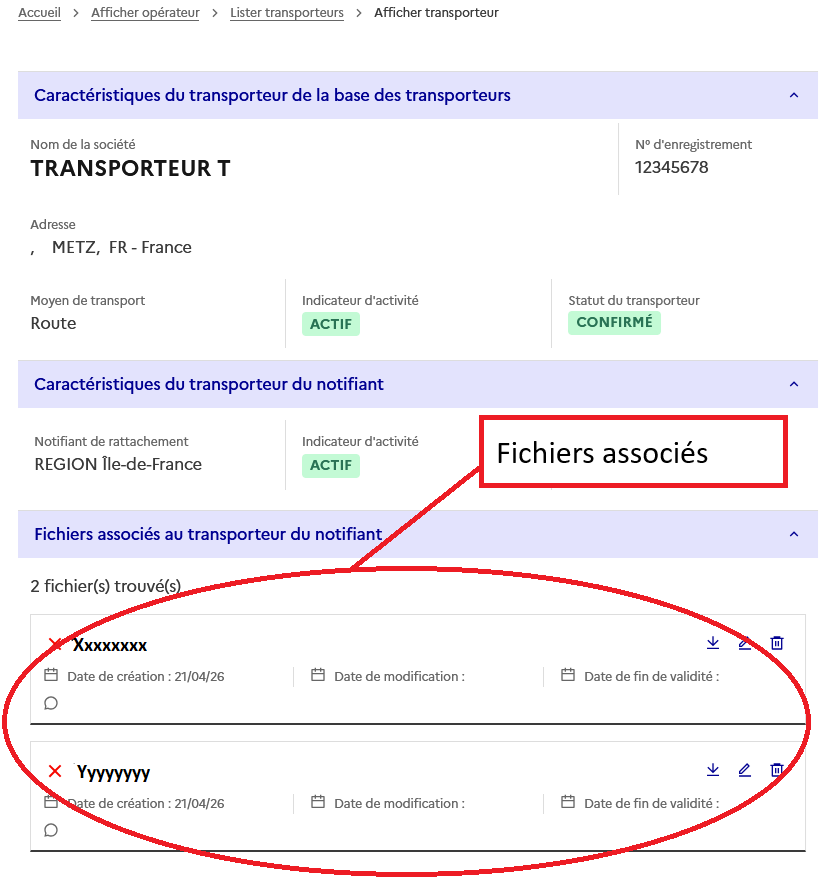Open comment bubble for Yyyyyyyy file
The width and height of the screenshot is (839, 879).
click(51, 830)
